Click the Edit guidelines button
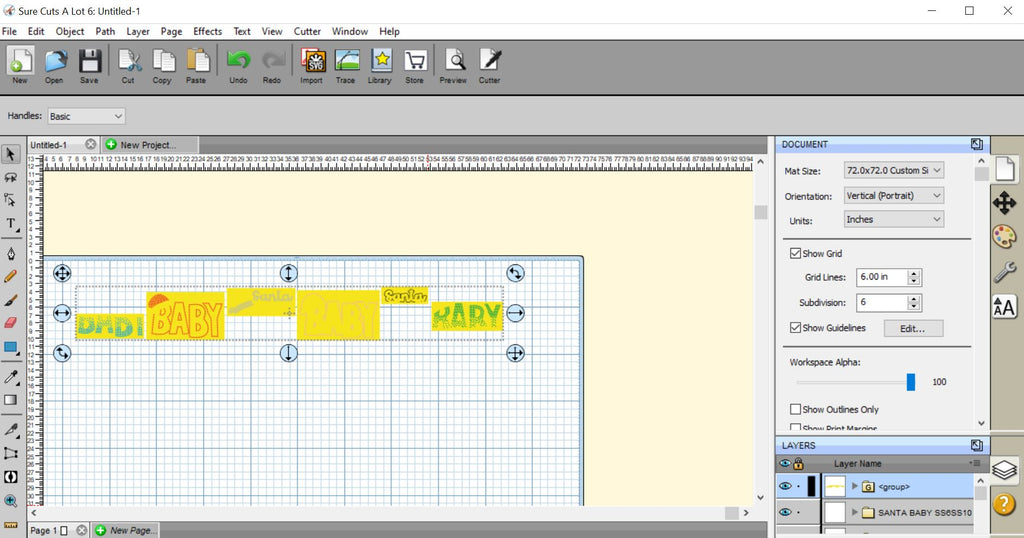Screen dimensions: 1024x538 click(x=913, y=328)
